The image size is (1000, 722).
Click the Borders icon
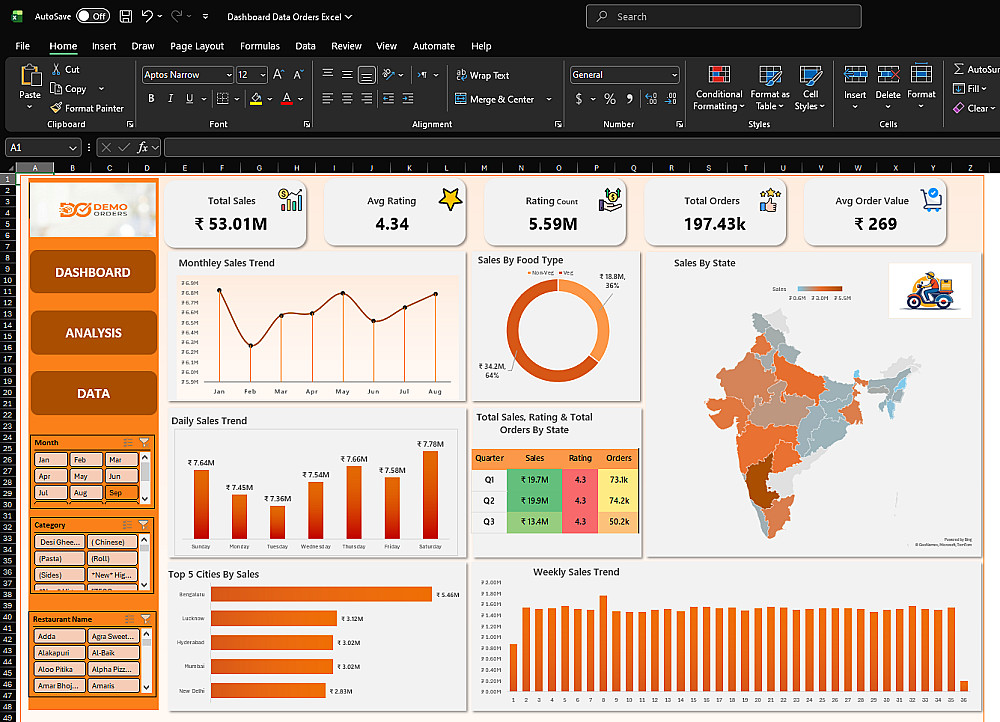point(223,98)
